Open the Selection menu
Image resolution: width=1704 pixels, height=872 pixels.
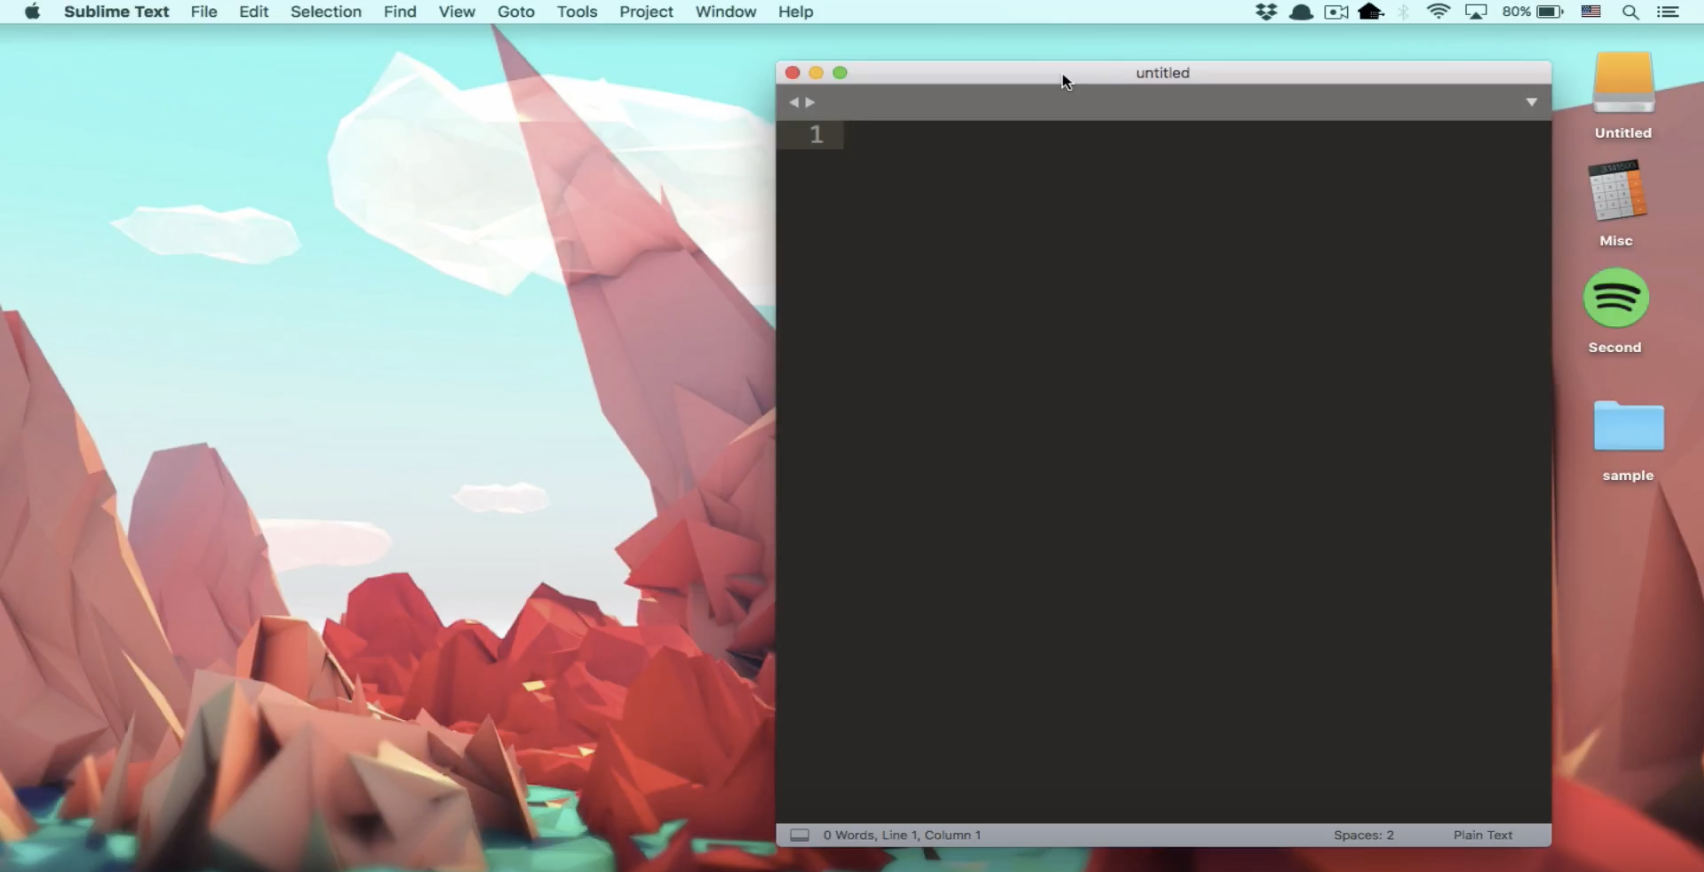point(326,12)
